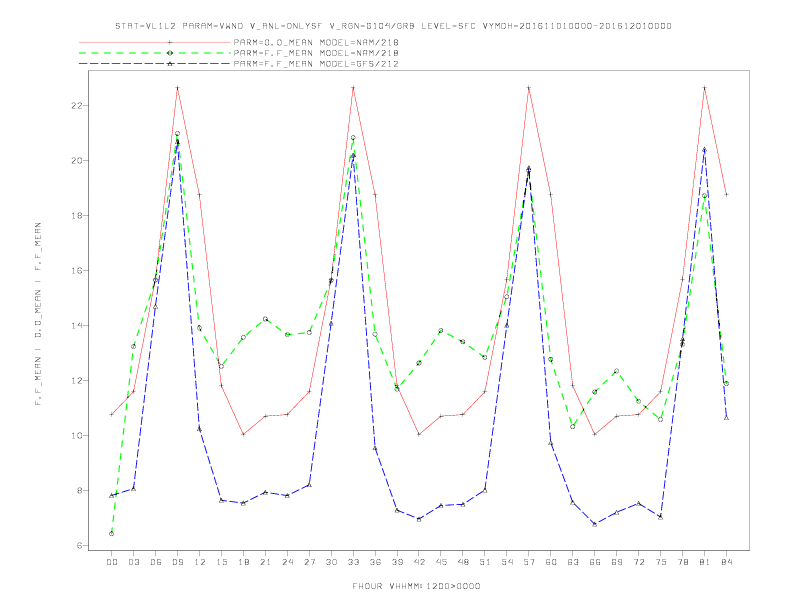Click x-axis tick label 15
Viewport: 792px width, 612px height.
221,562
